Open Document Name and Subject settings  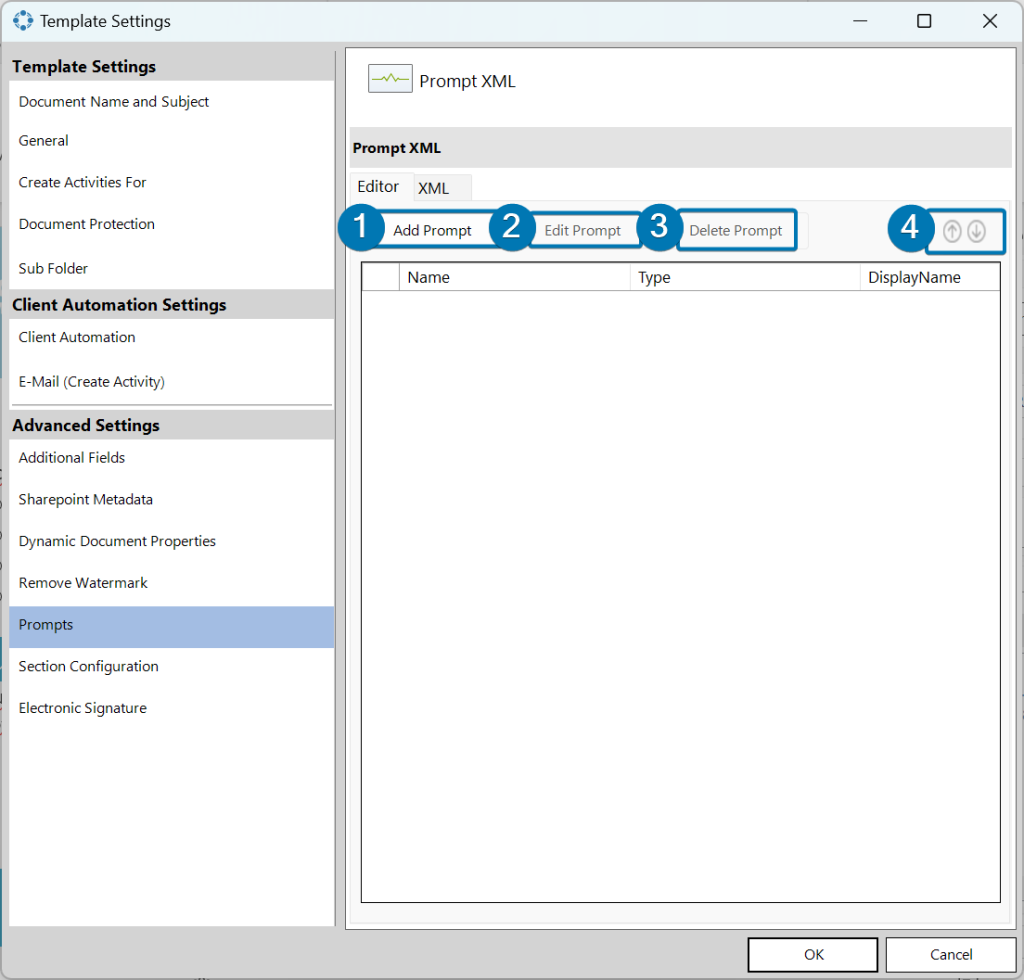tap(172, 102)
